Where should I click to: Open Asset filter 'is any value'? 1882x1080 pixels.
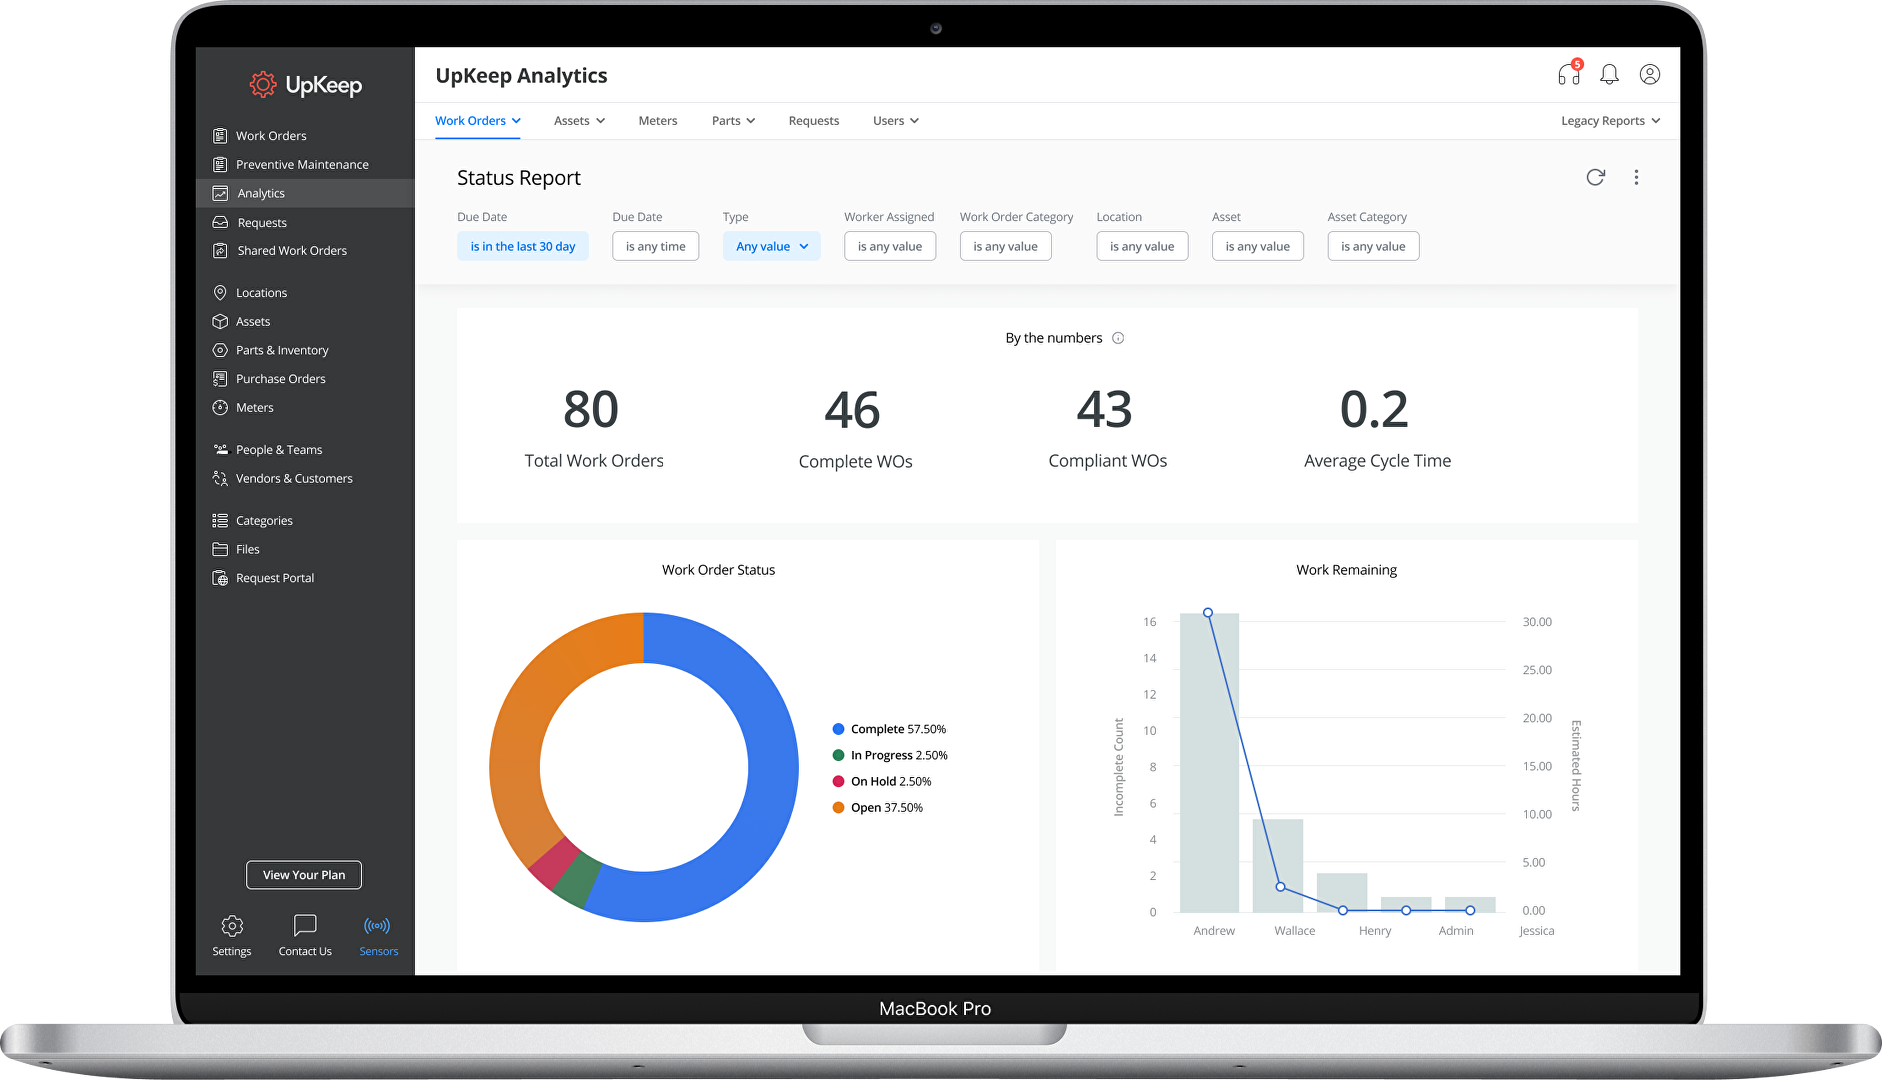(1258, 246)
